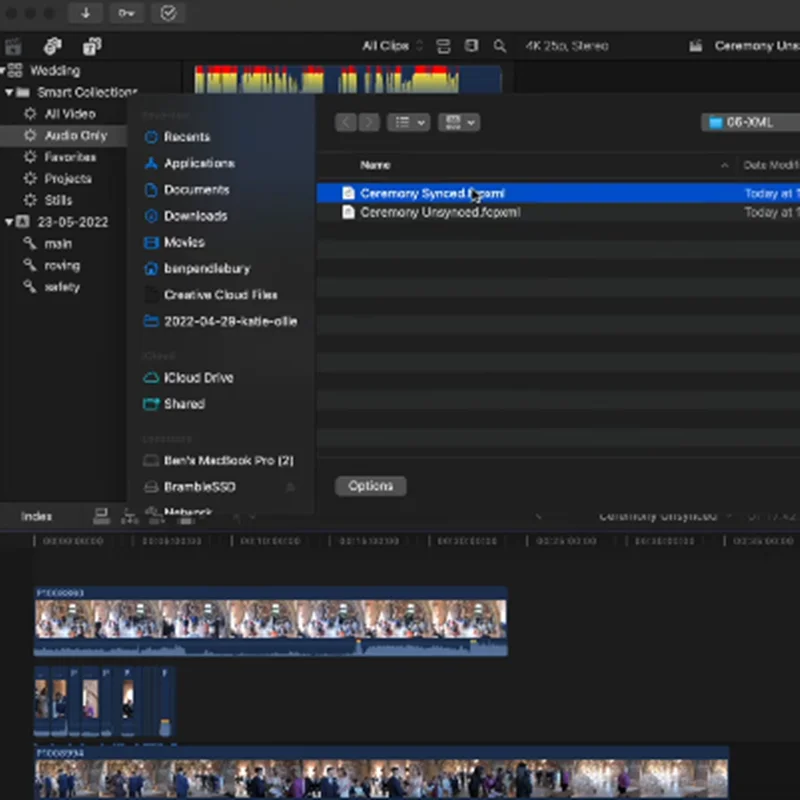
Task: Click the audio waveform filmstrip in the browser
Action: 348,79
